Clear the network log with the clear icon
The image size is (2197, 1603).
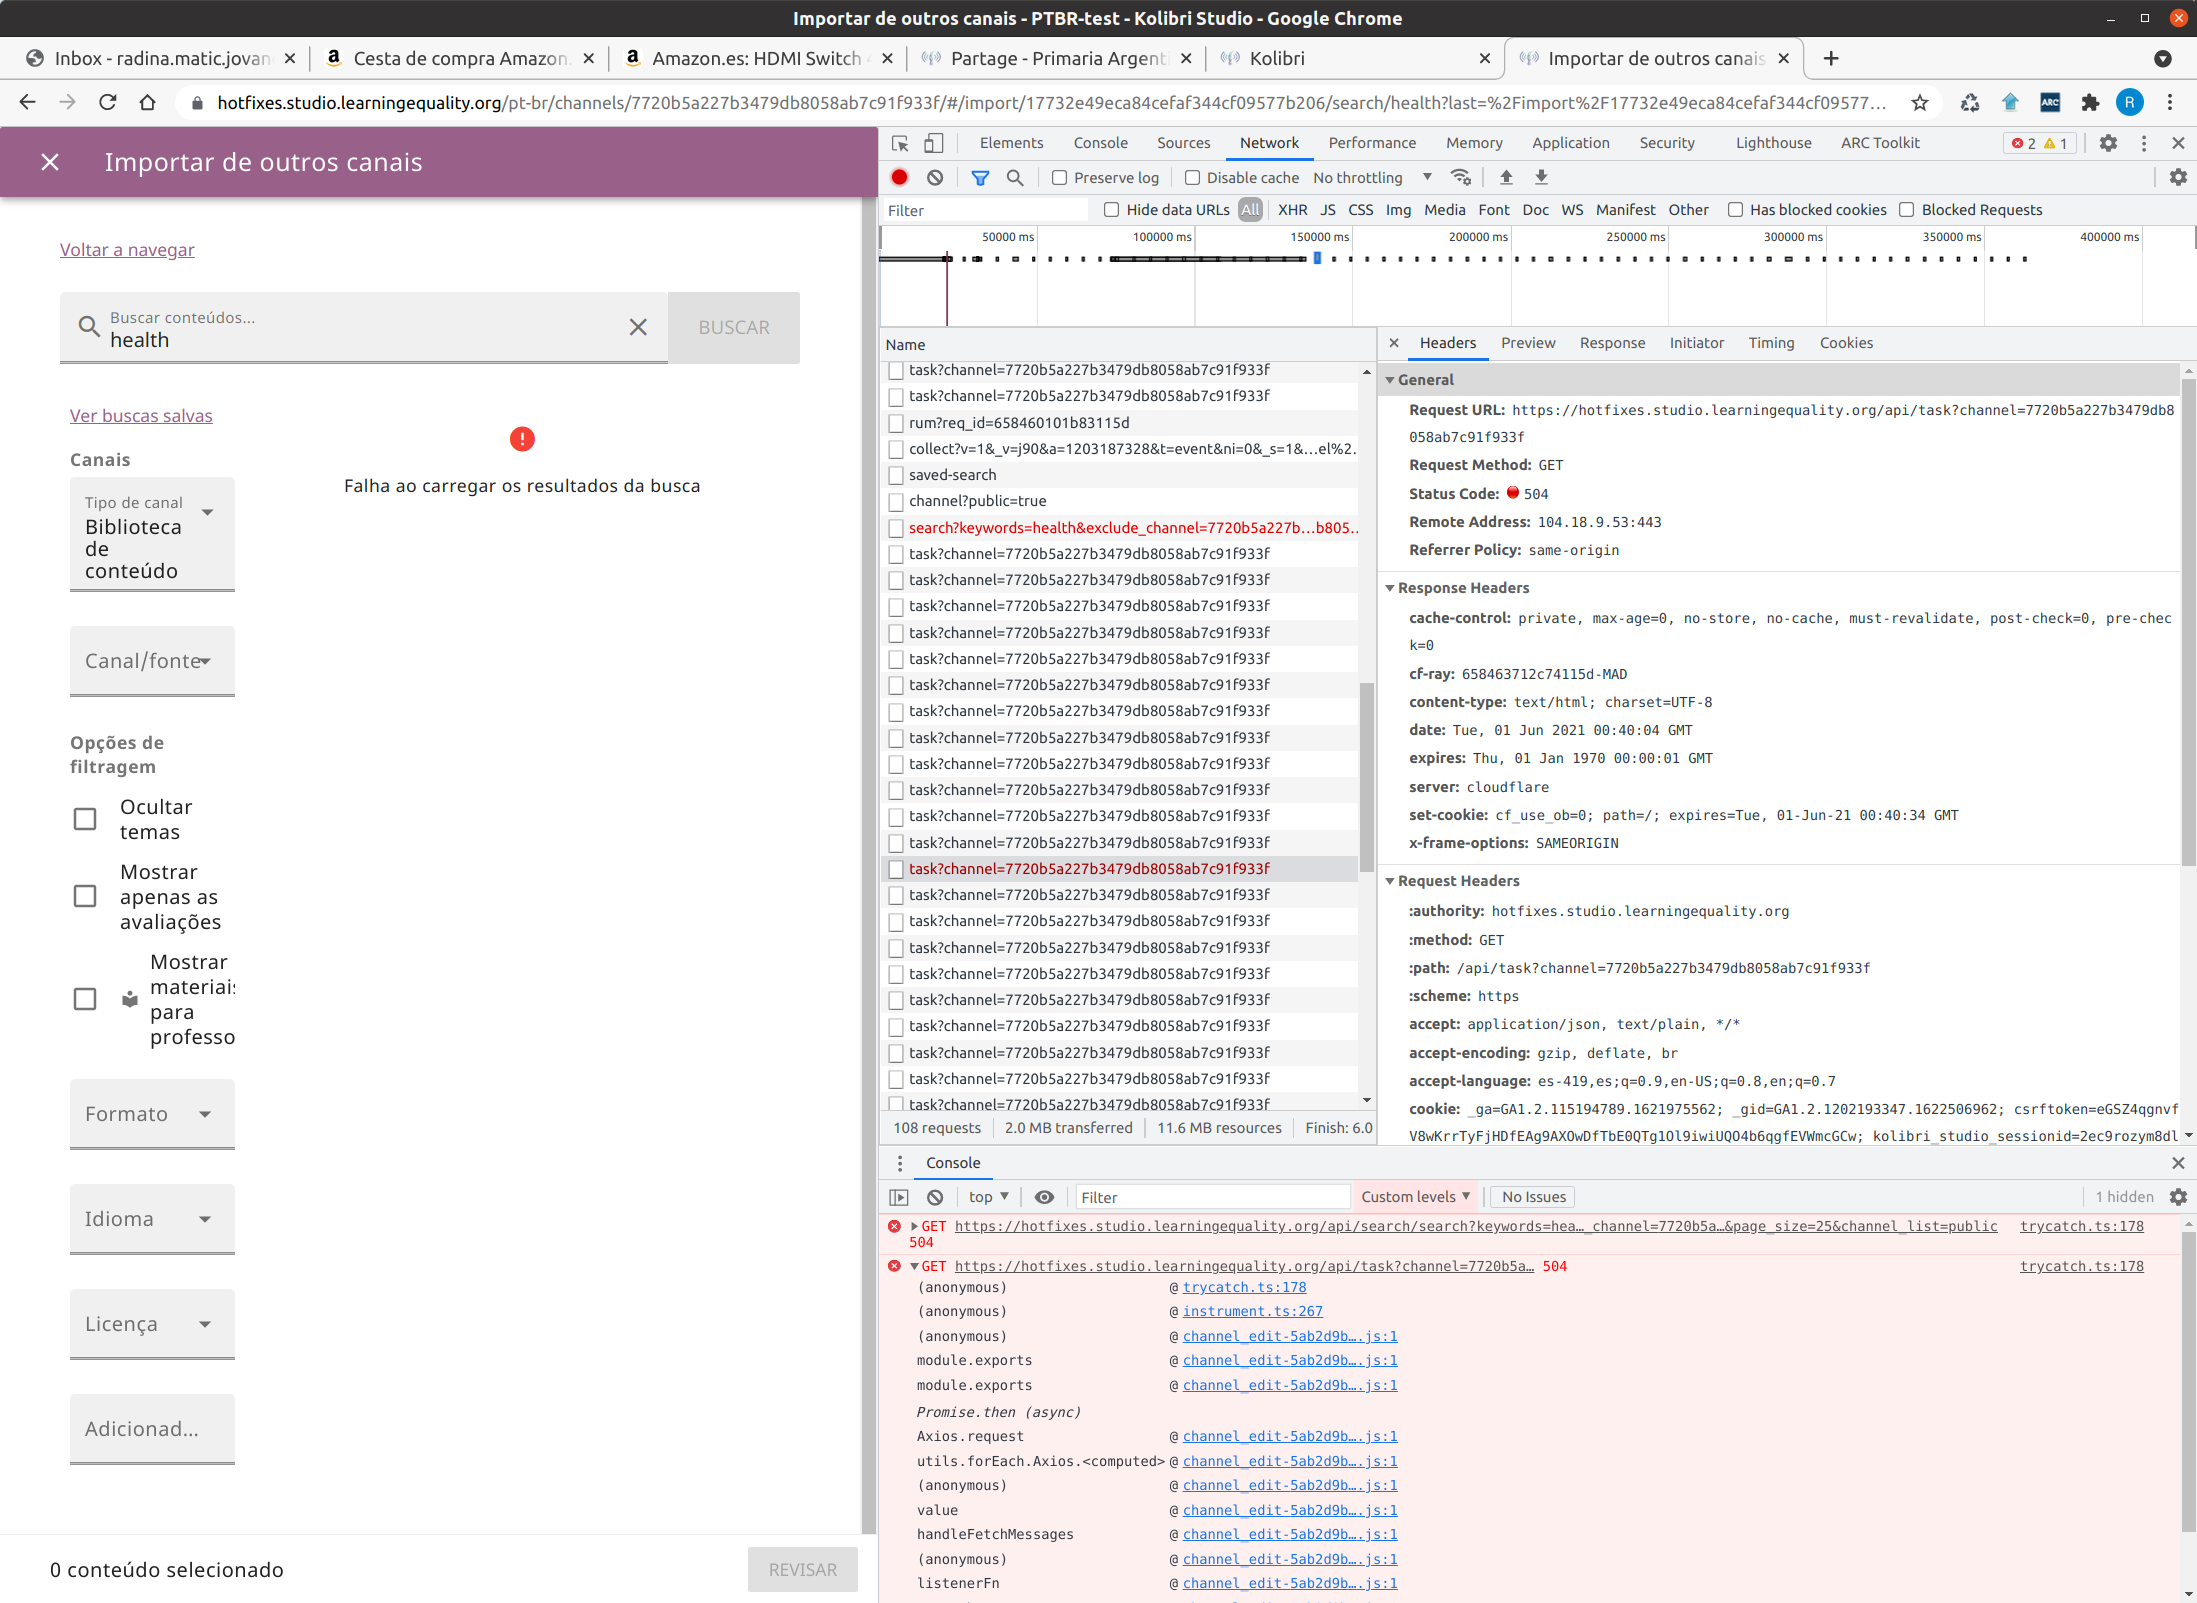point(934,177)
